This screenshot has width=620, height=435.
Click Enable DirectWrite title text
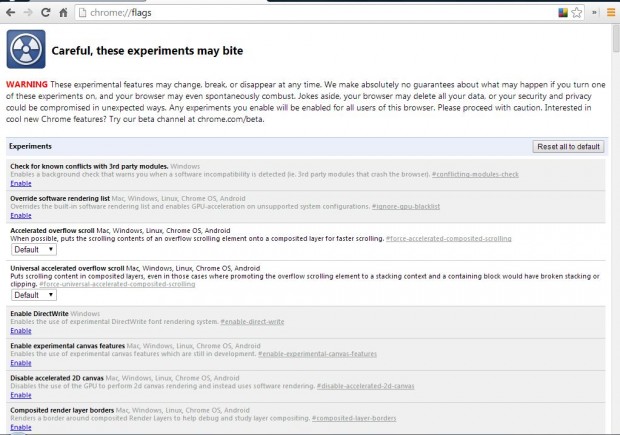[x=40, y=314]
